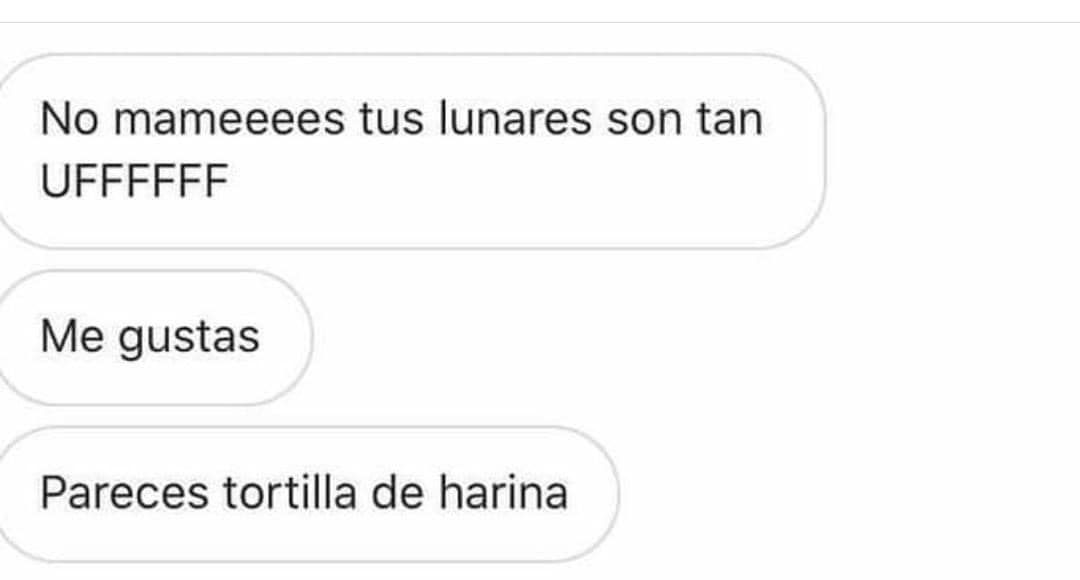The image size is (1080, 580).
Task: Click empty chat area beside tortilla message
Action: click(x=847, y=494)
